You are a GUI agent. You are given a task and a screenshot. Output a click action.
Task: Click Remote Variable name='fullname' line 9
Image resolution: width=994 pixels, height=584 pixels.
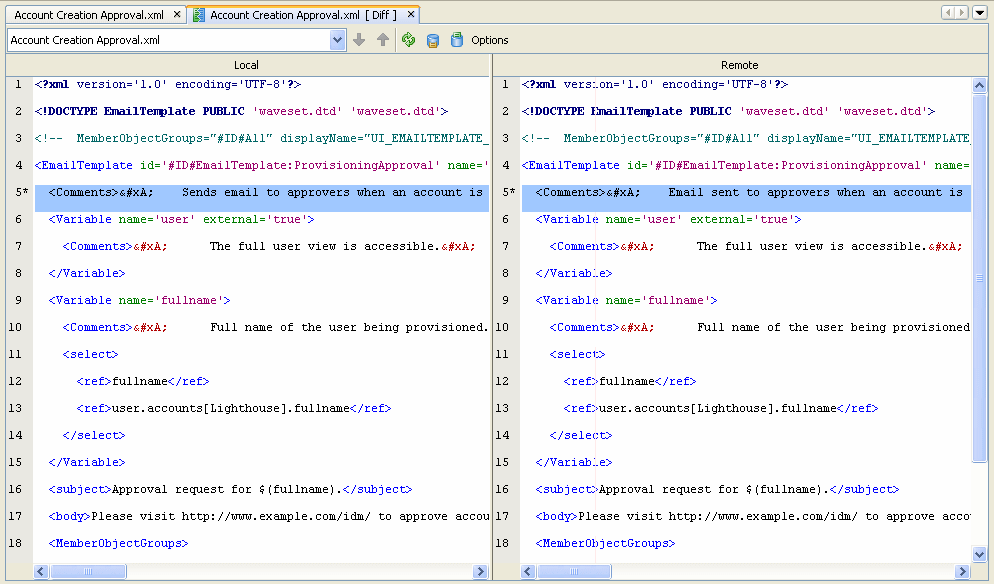pyautogui.click(x=626, y=300)
